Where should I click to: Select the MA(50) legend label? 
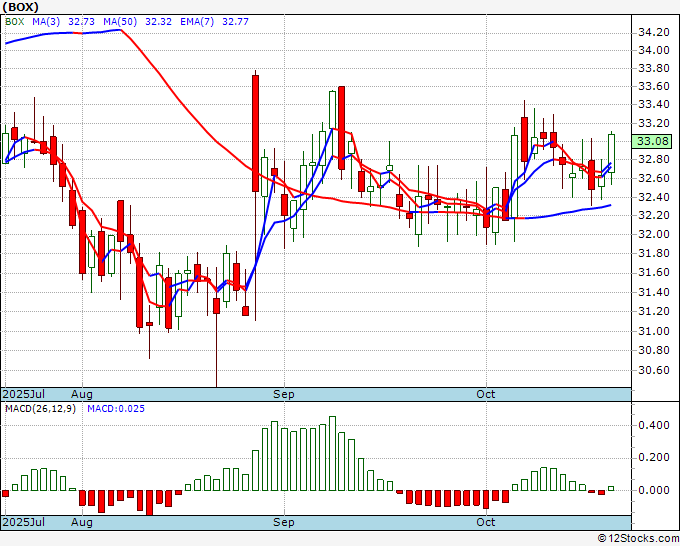[x=120, y=22]
